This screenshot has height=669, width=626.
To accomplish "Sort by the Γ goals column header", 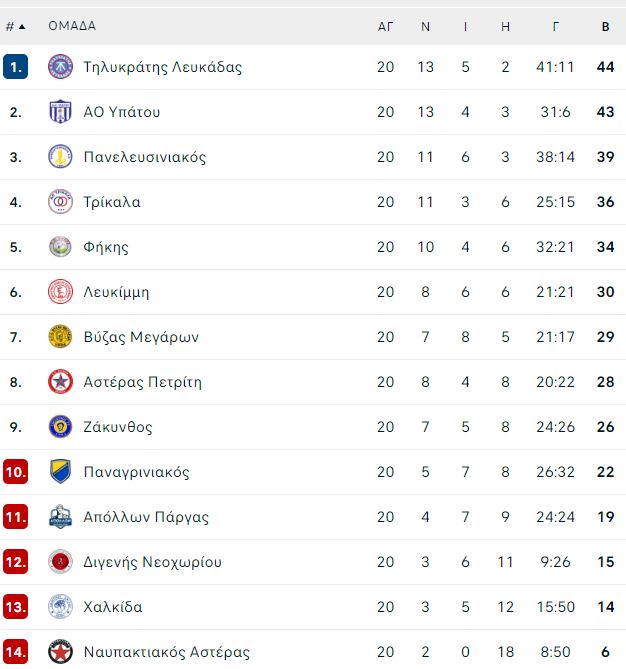I will tap(555, 27).
